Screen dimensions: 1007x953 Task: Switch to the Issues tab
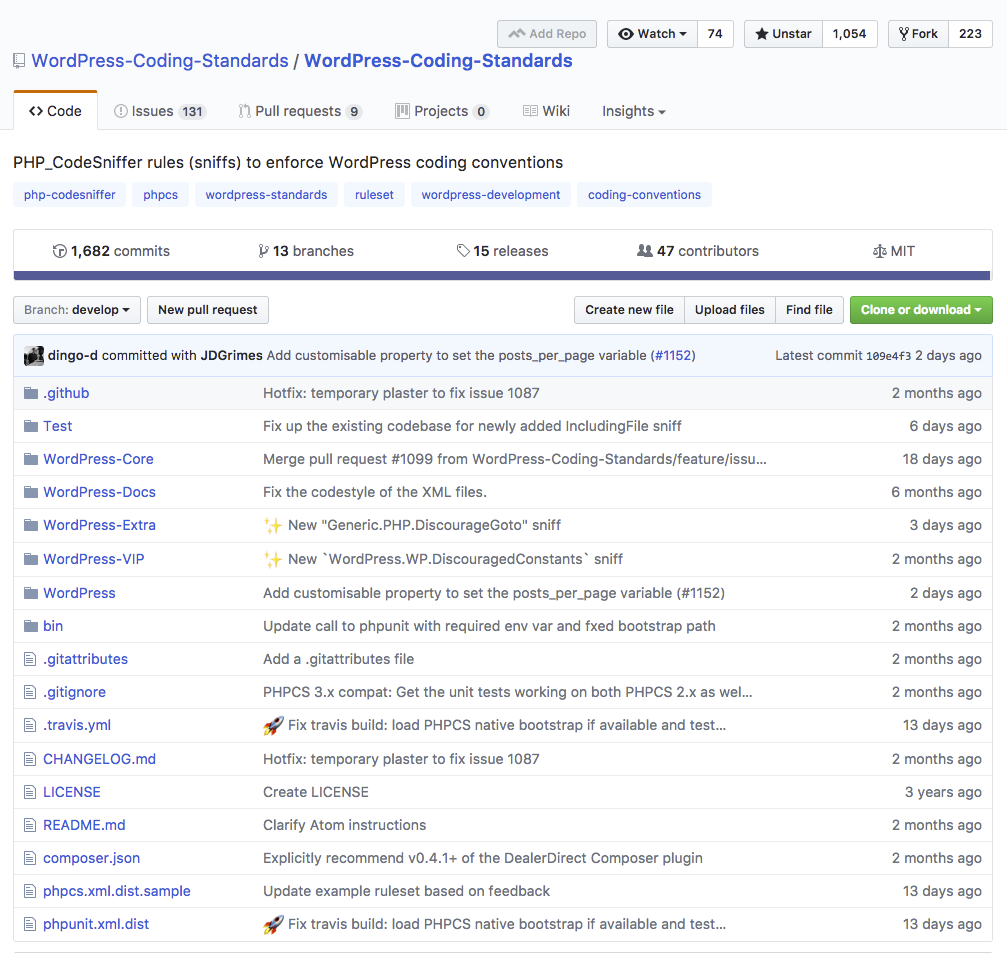159,112
